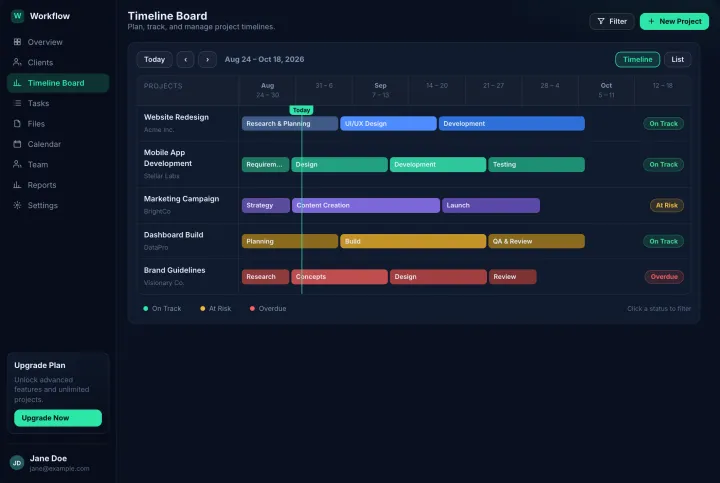Open the Calendar icon in sidebar

(x=17, y=144)
